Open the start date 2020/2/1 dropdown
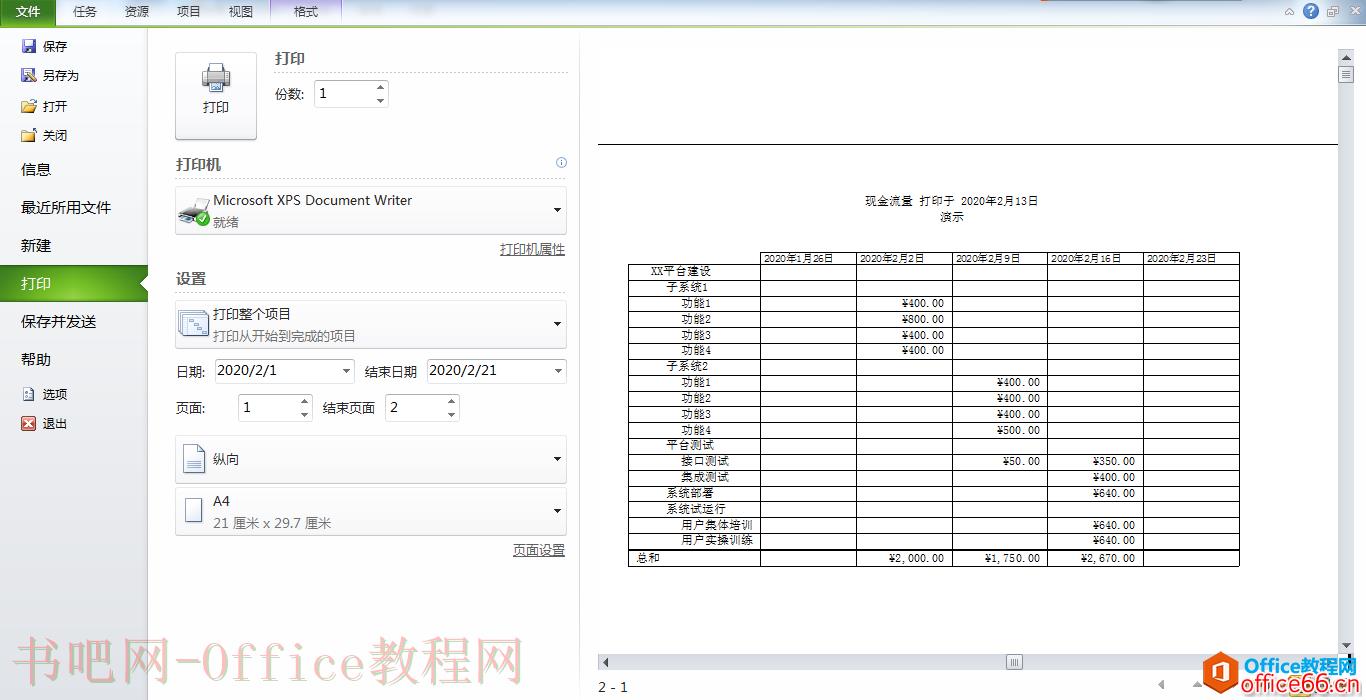The width and height of the screenshot is (1366, 700). pos(346,371)
